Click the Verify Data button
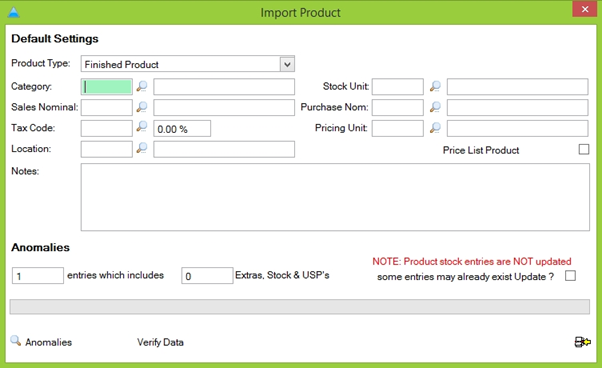The height and width of the screenshot is (368, 602). [160, 342]
